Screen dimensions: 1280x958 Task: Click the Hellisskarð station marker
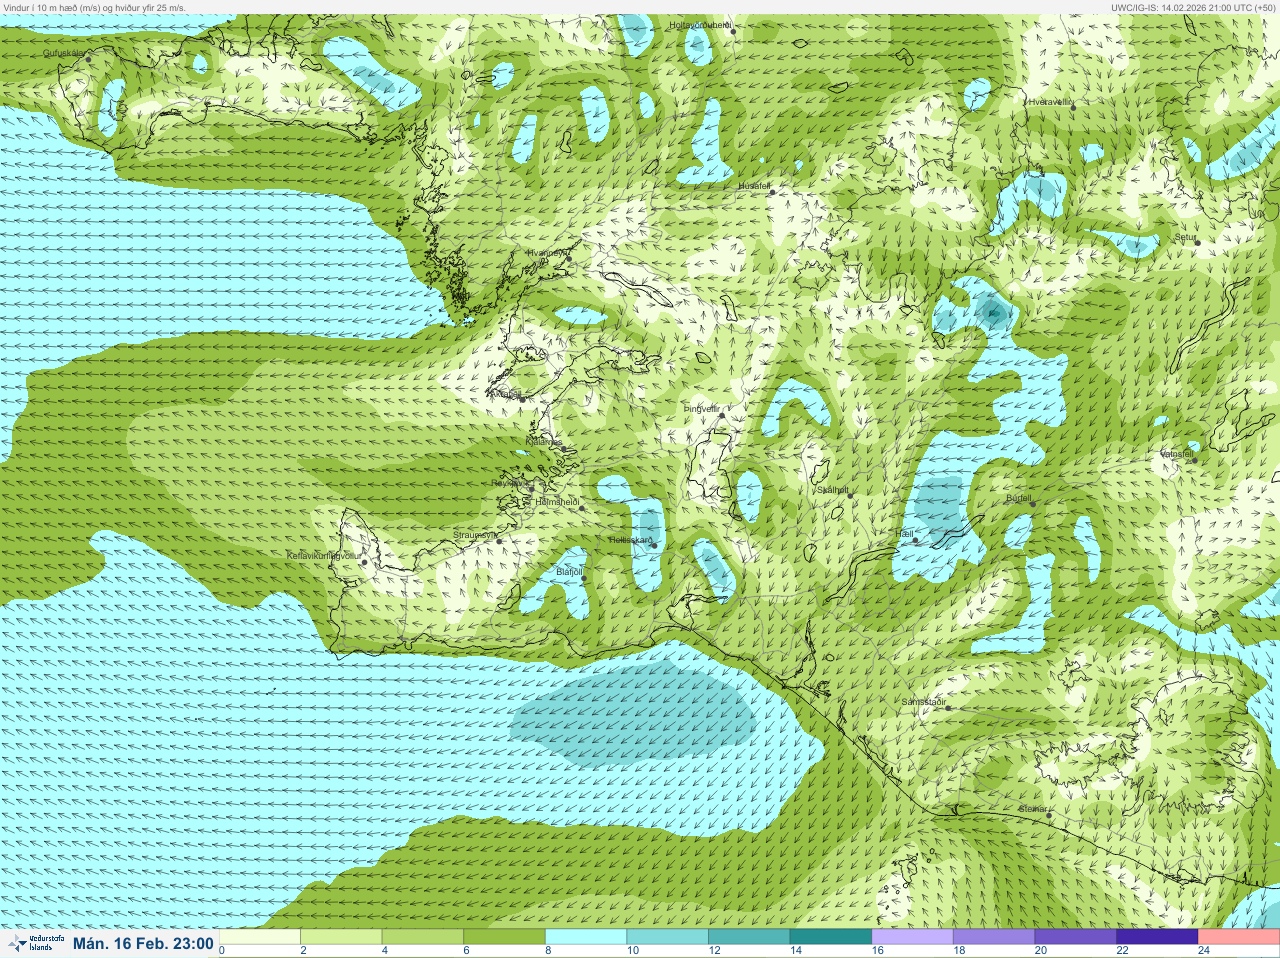coord(655,545)
